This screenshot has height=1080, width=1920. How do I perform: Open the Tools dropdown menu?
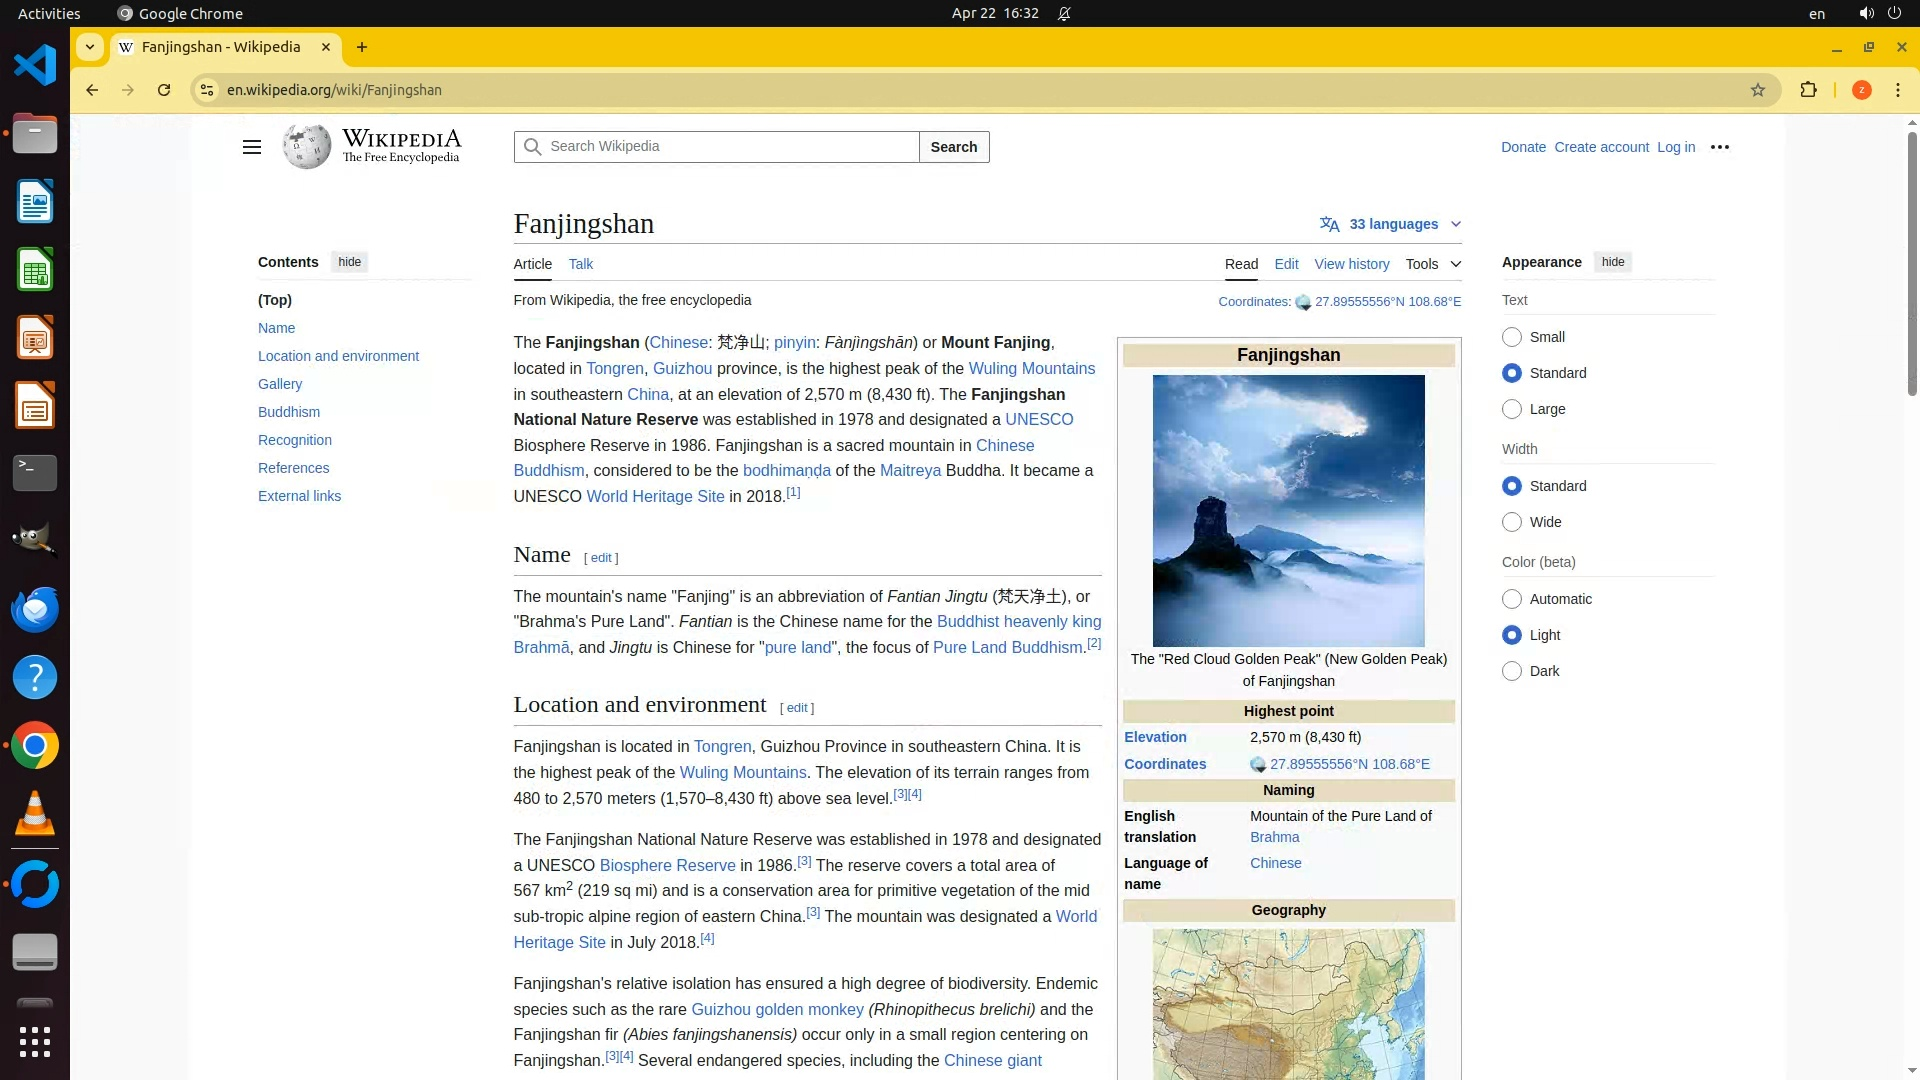(x=1432, y=264)
